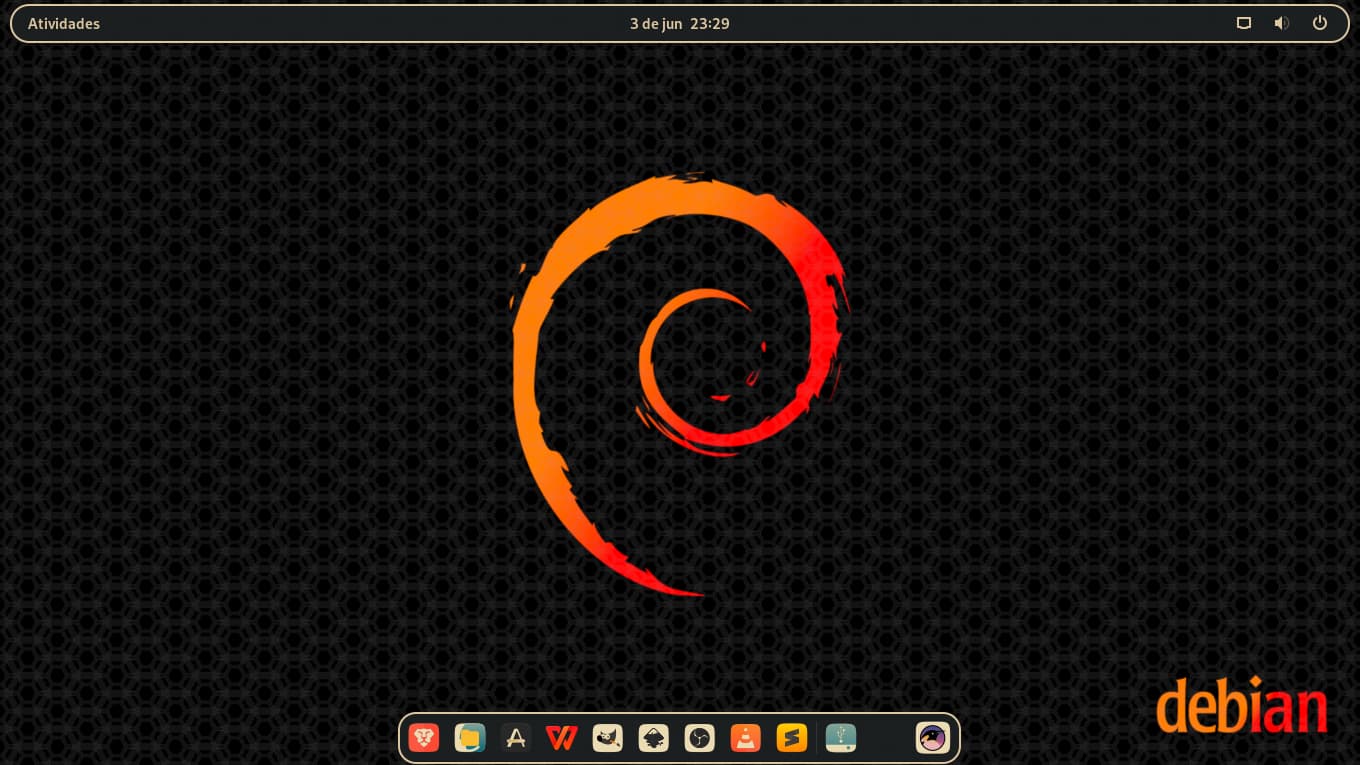Open the Atividades overview
The image size is (1360, 765).
click(x=64, y=24)
